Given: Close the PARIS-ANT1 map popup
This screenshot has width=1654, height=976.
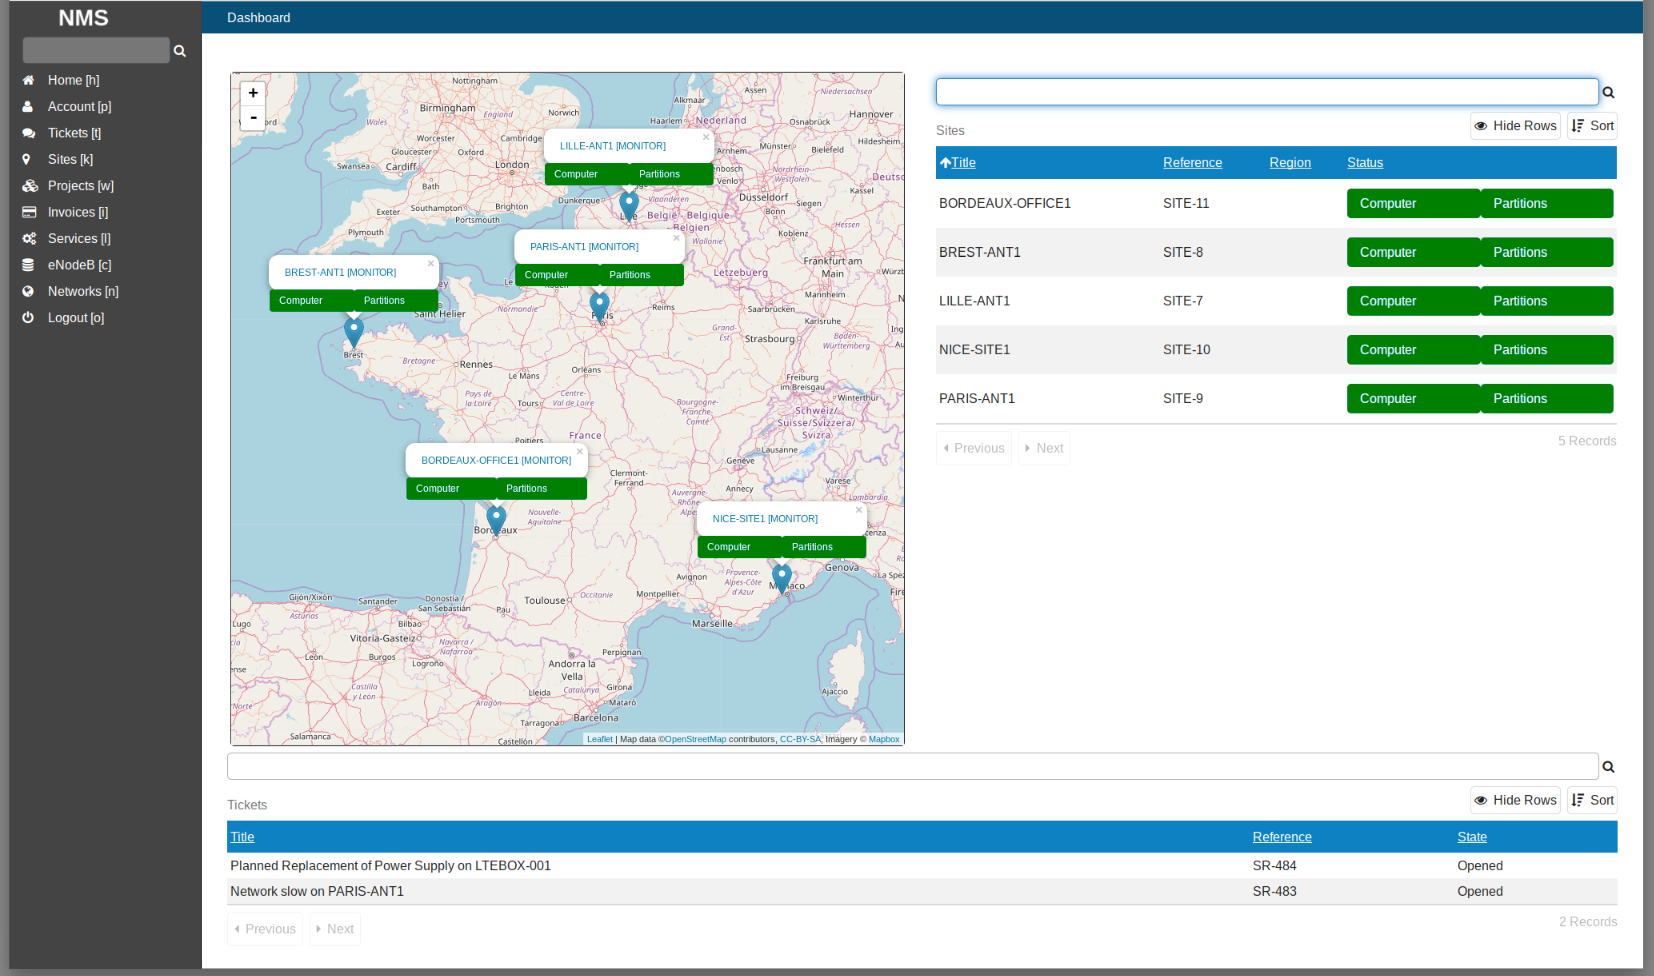Looking at the screenshot, I should point(676,238).
